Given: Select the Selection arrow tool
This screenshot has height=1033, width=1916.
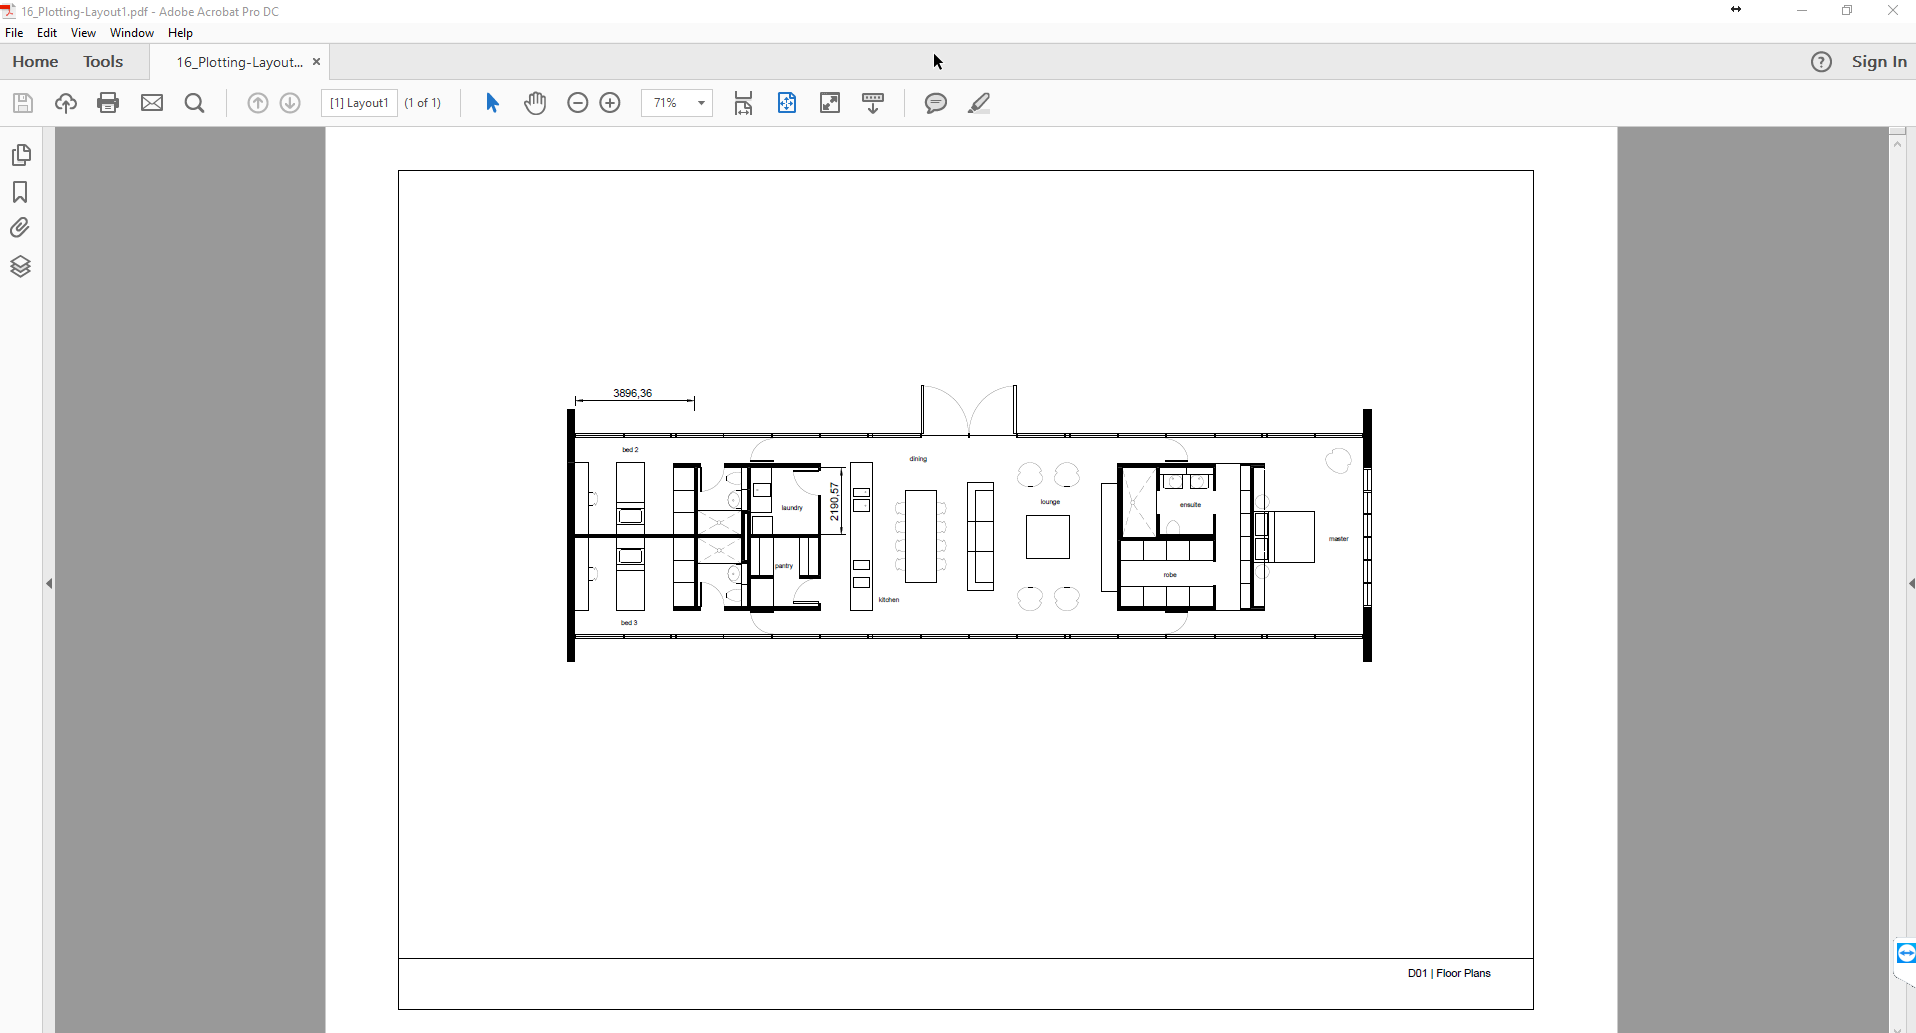Looking at the screenshot, I should click(x=491, y=103).
